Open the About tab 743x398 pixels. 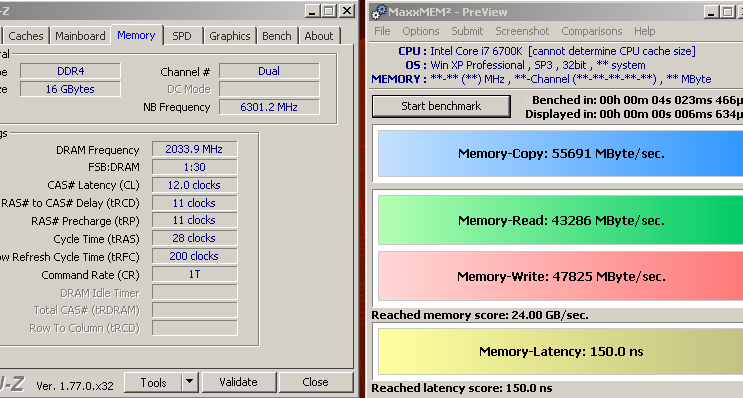pyautogui.click(x=319, y=36)
